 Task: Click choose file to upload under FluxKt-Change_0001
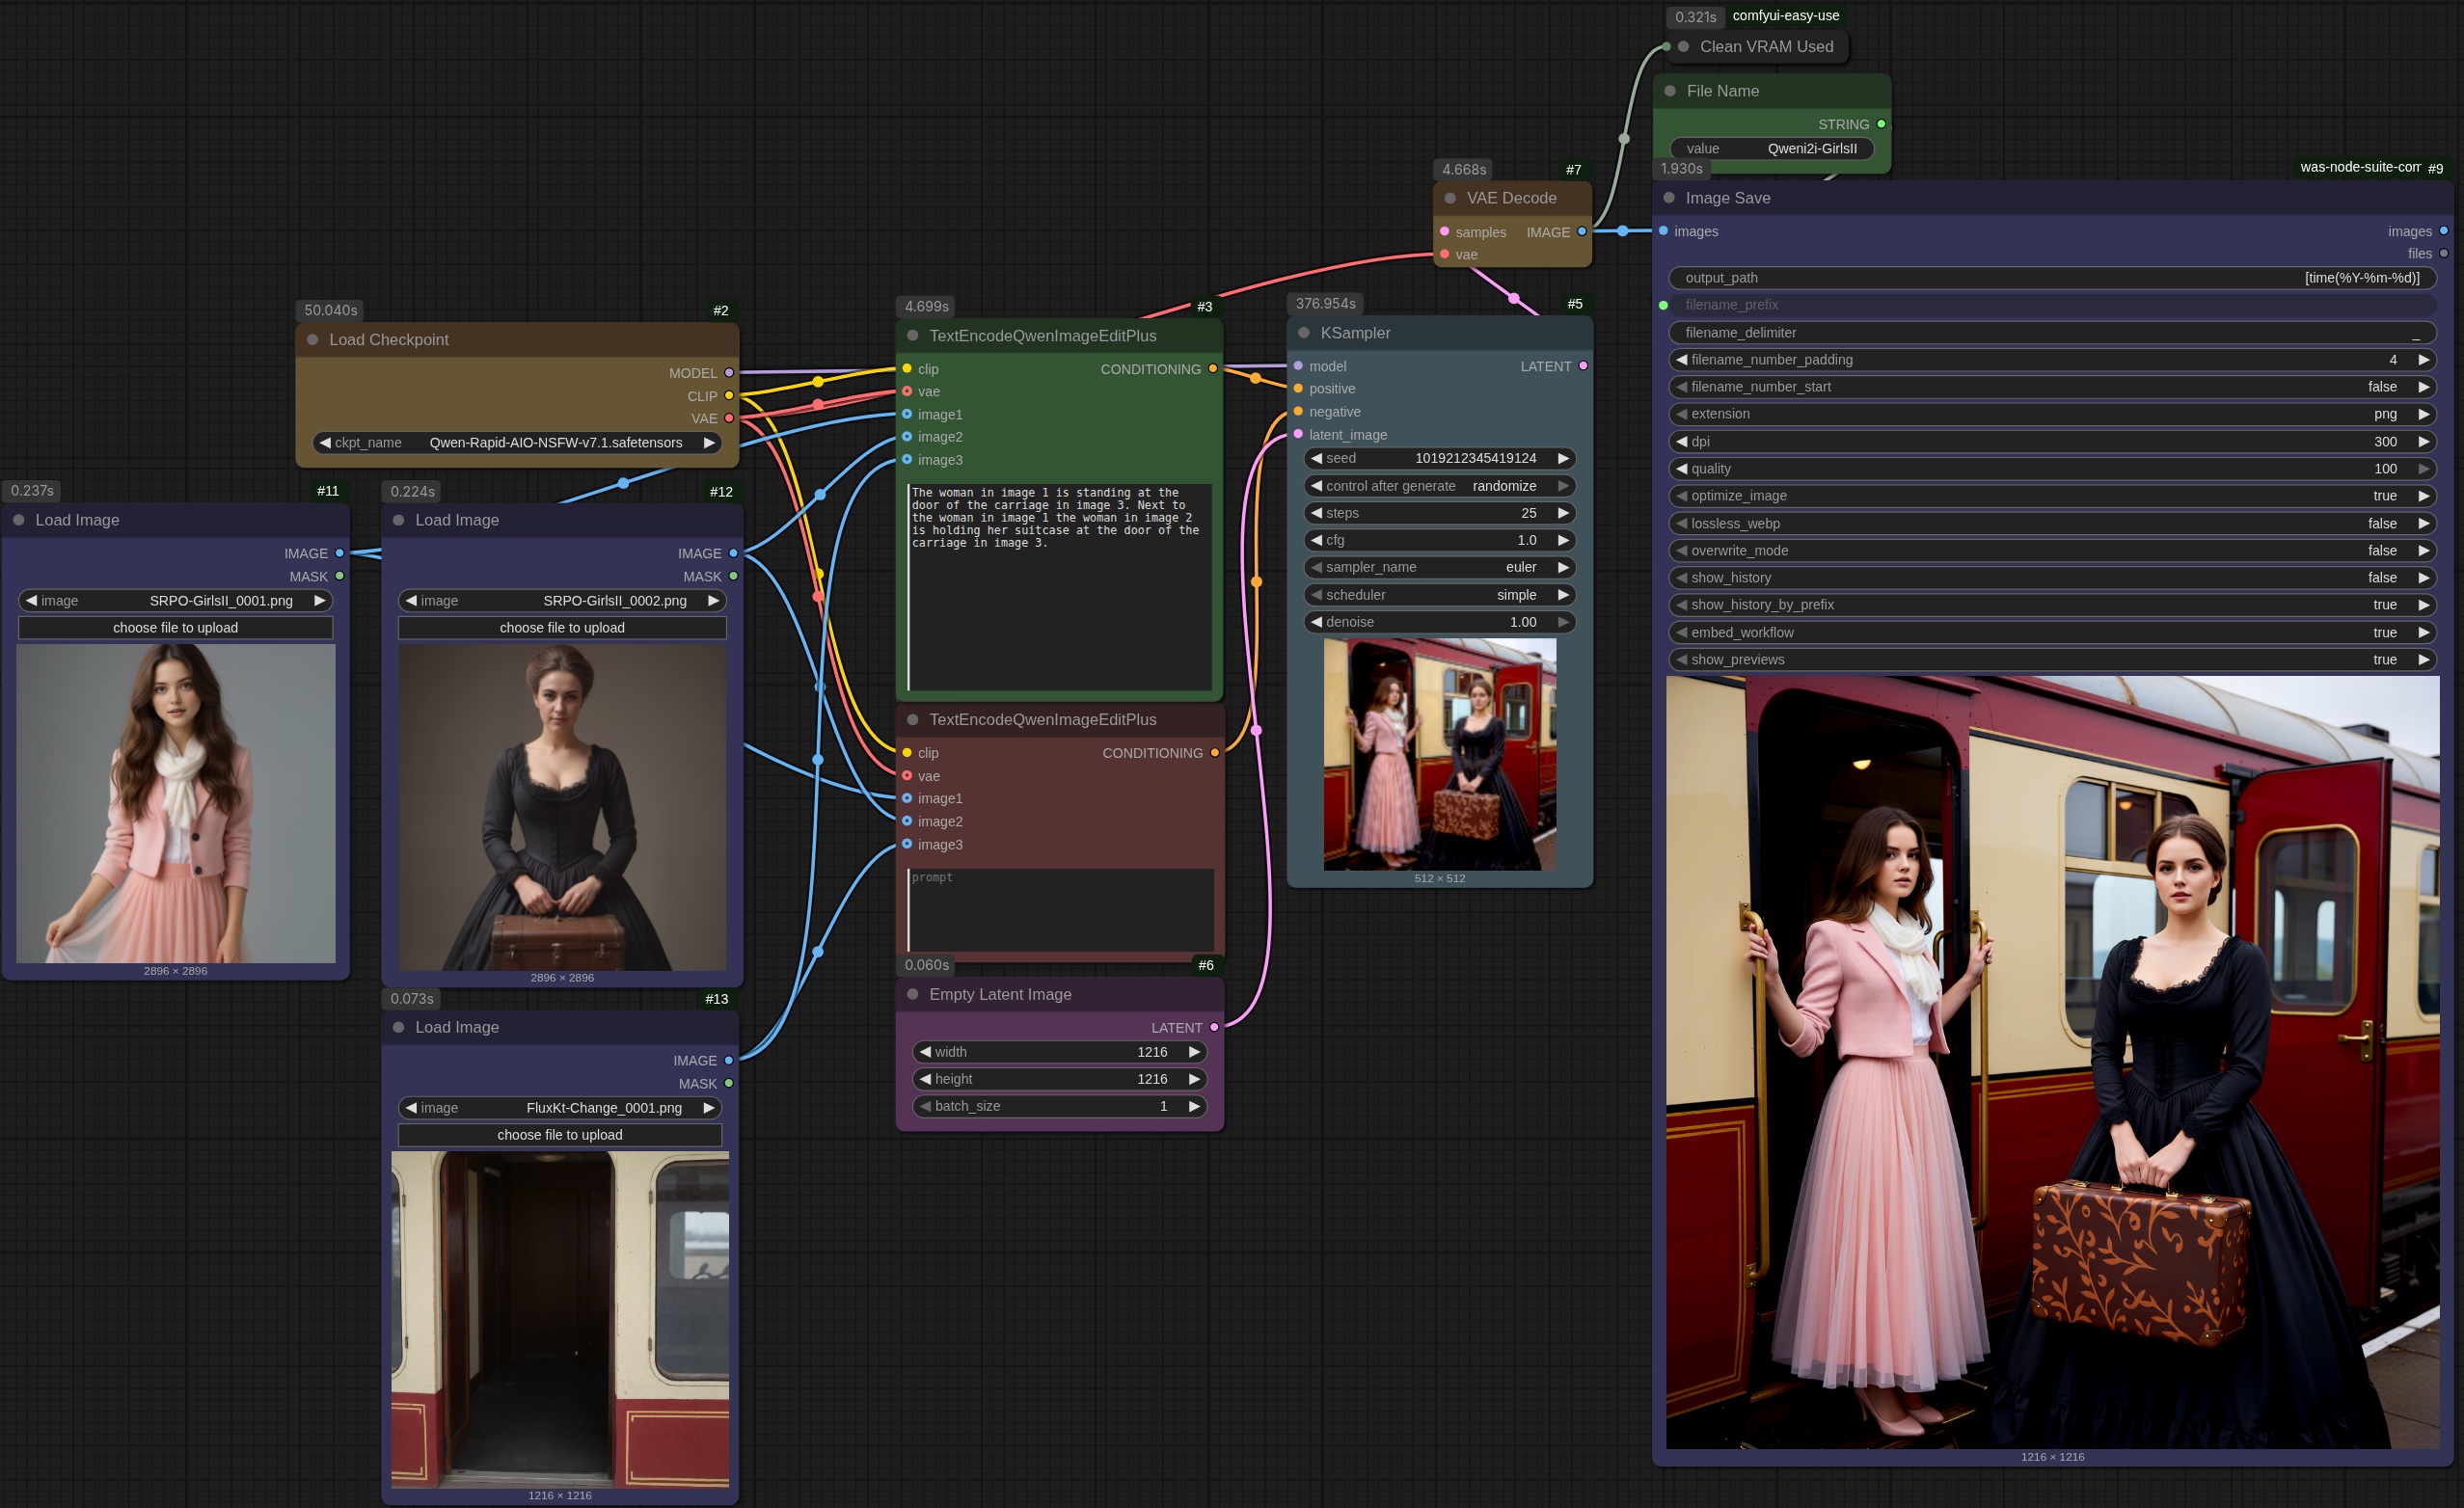coord(559,1135)
